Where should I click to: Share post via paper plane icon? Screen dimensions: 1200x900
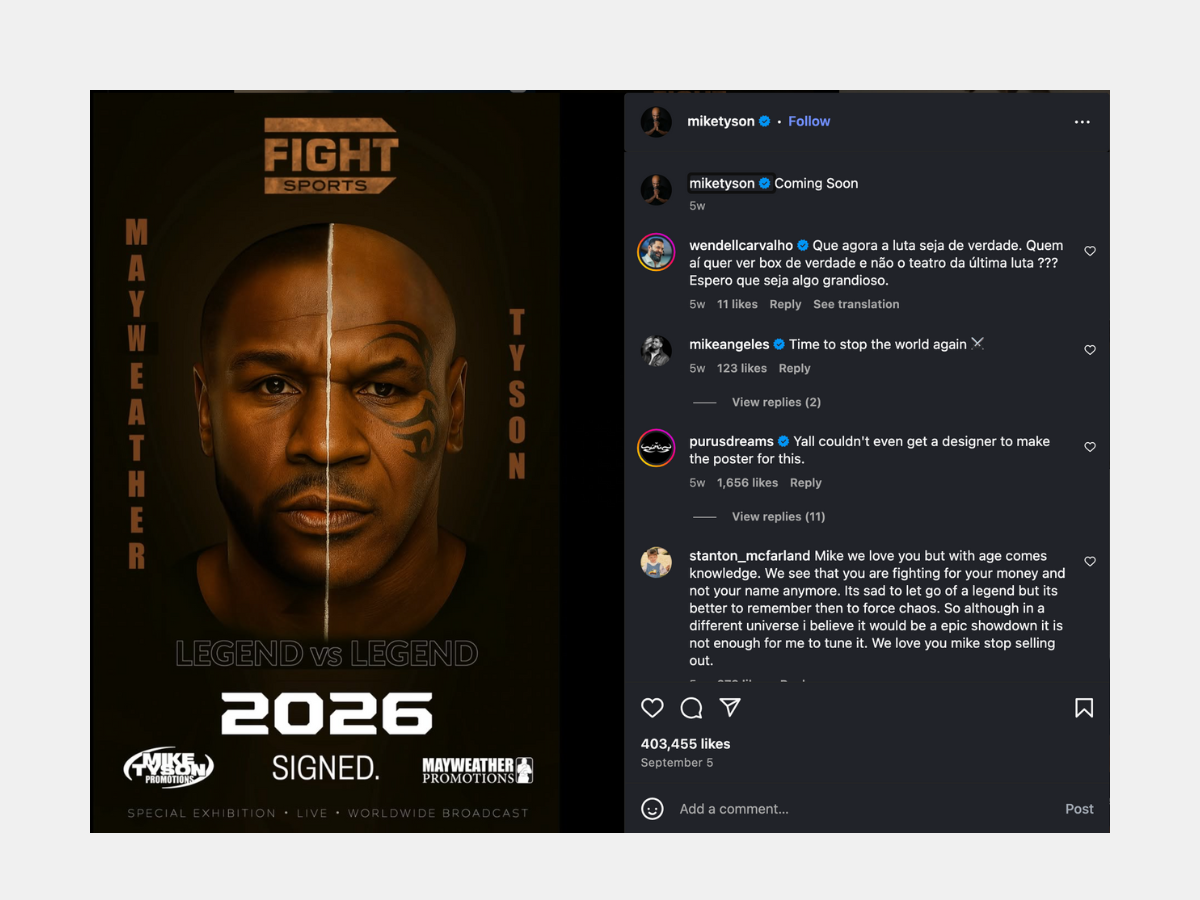731,708
